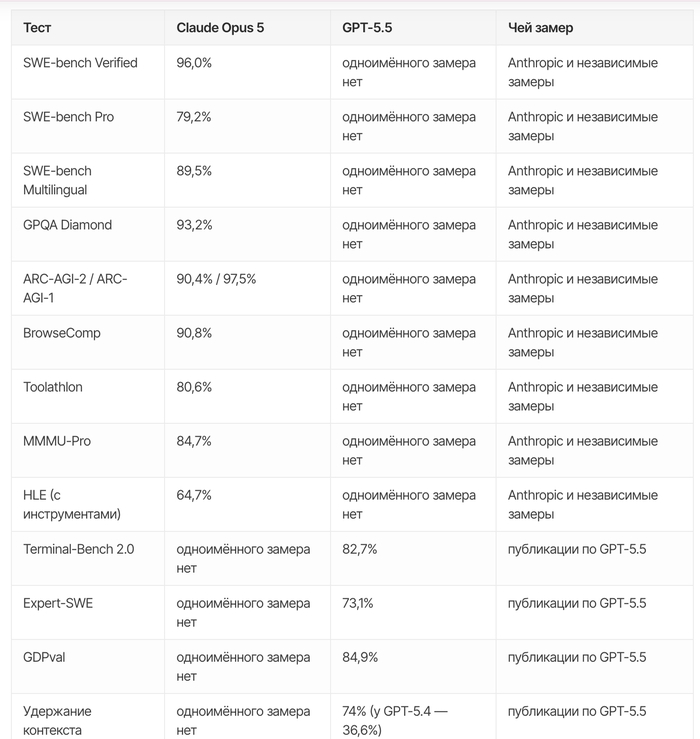Select the HLE (с инструментами) cell

tap(72, 505)
